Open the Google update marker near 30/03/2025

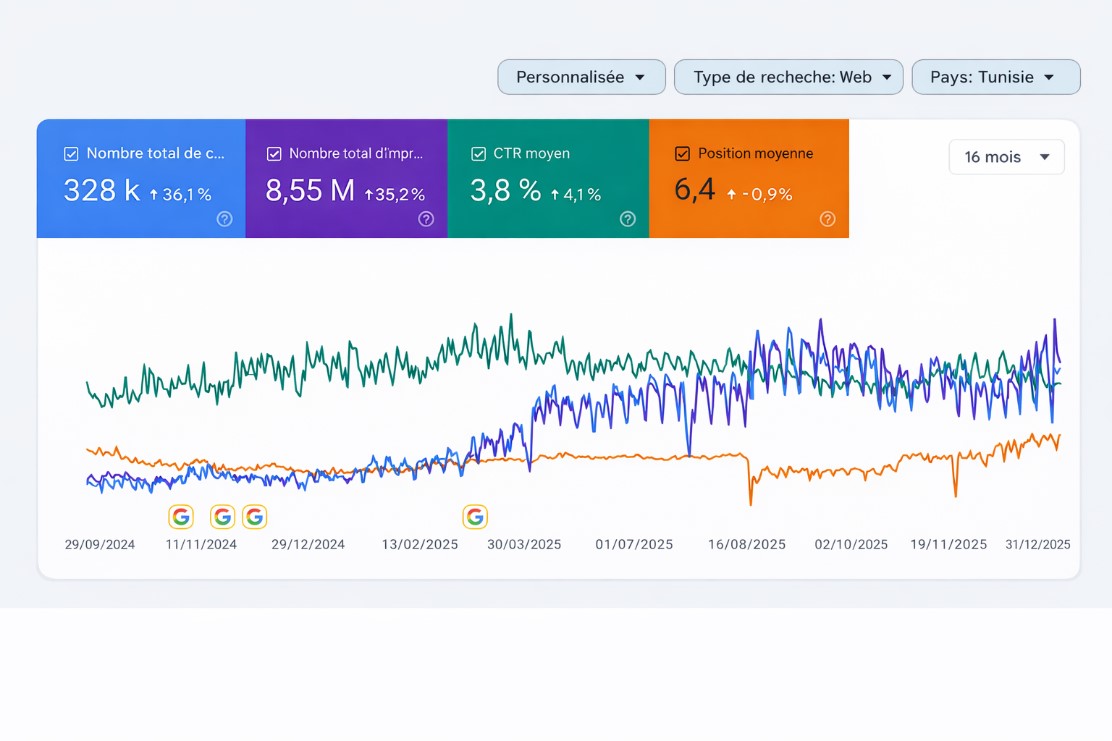(x=475, y=516)
